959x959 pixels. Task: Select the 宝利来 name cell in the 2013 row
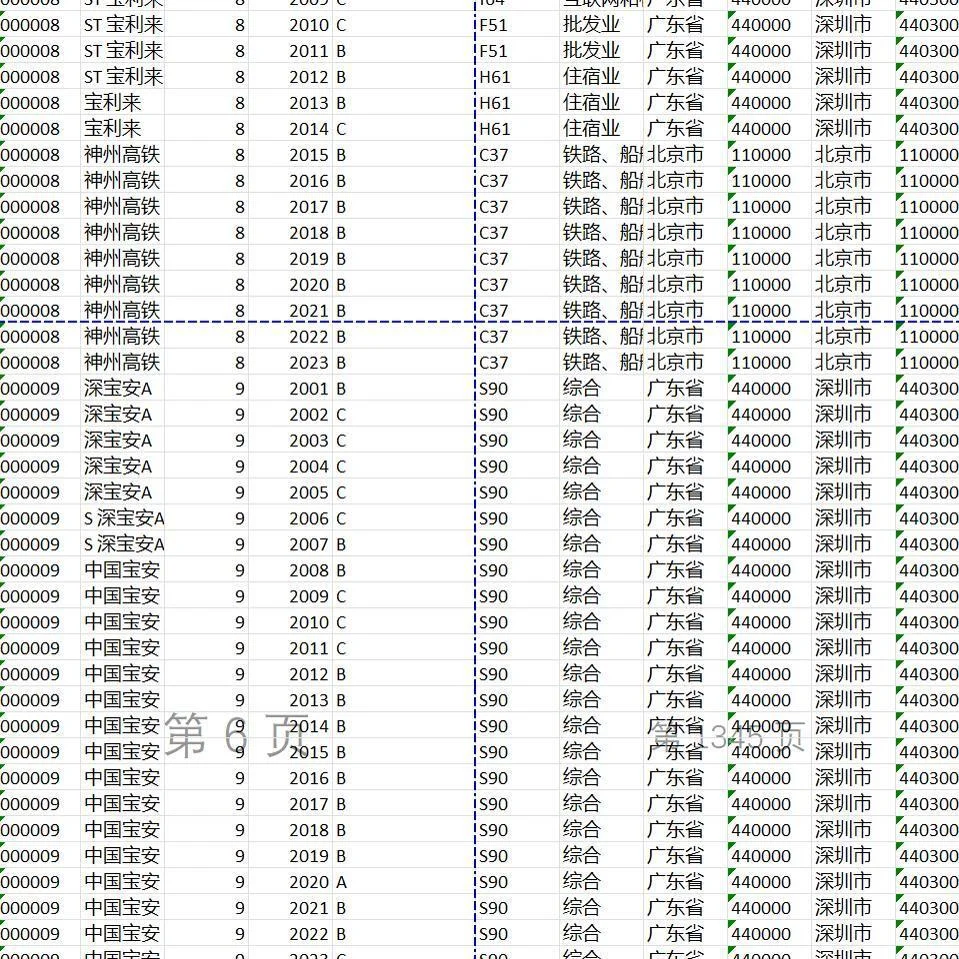(x=122, y=103)
